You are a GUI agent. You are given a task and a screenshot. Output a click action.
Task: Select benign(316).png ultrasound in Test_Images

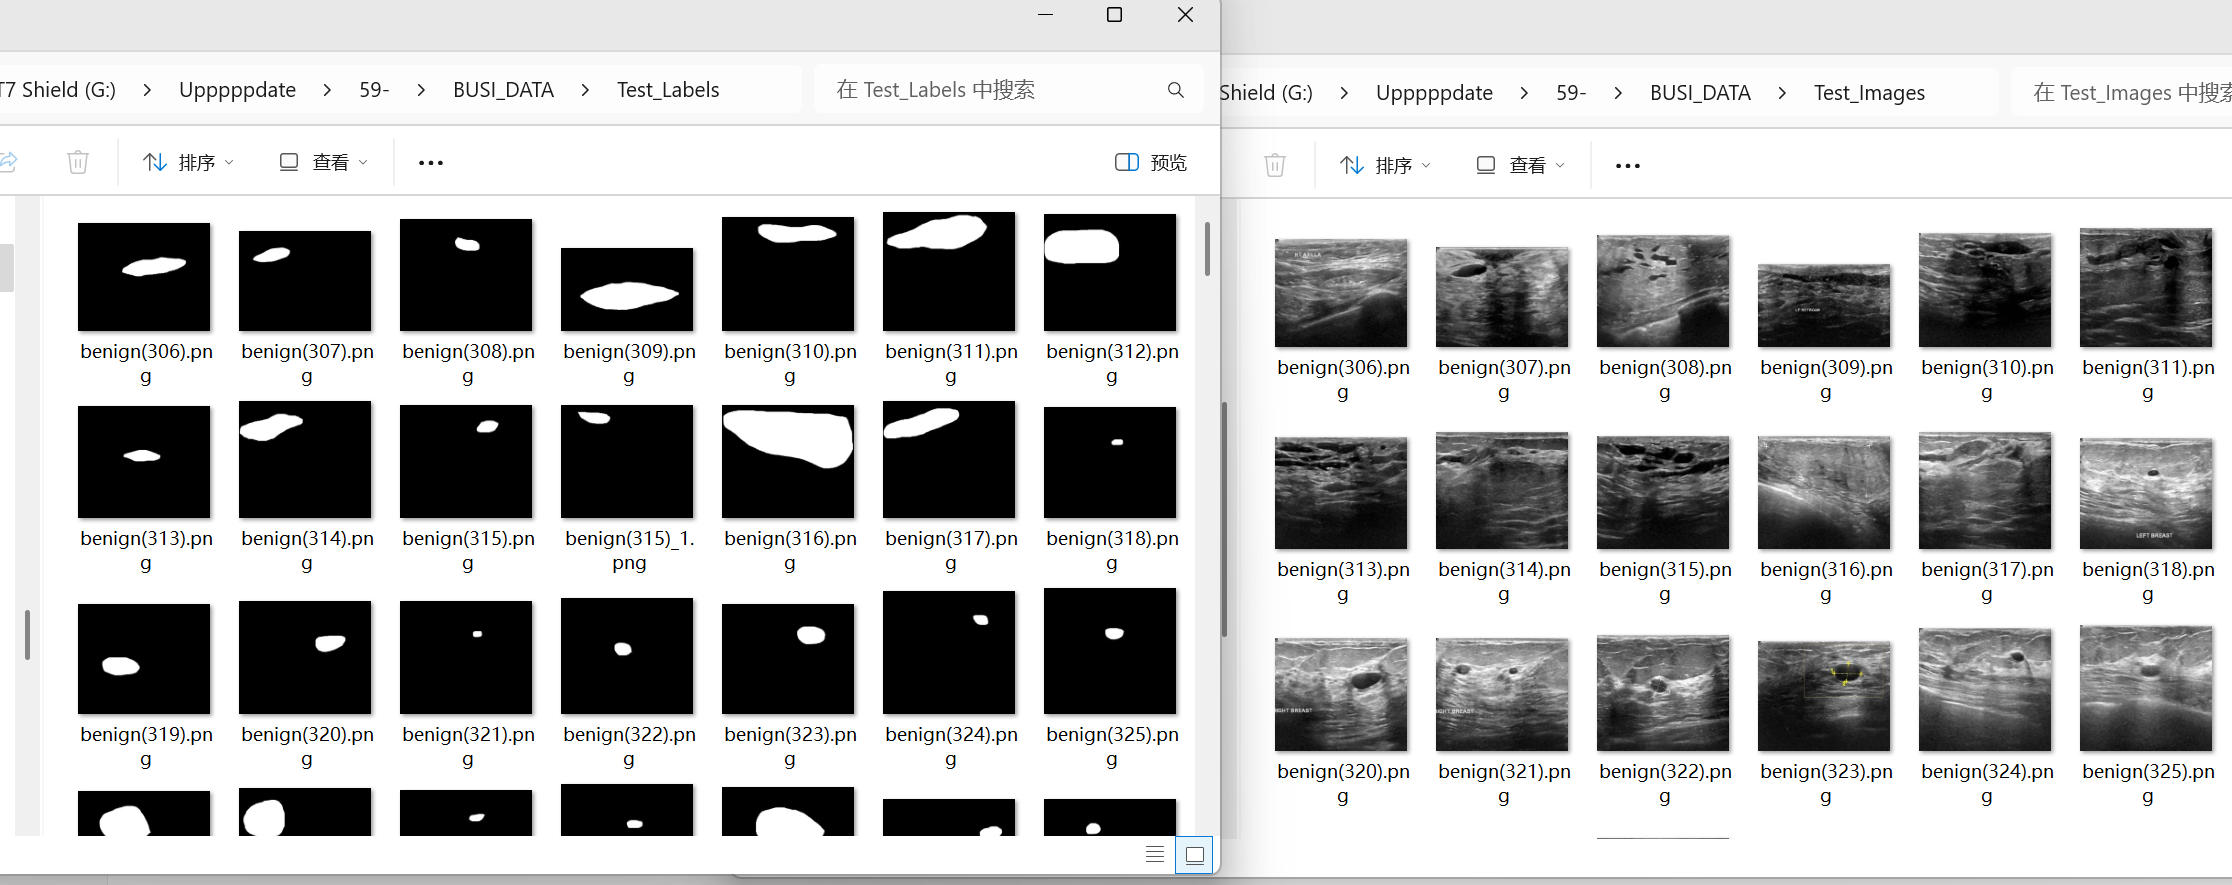click(1824, 493)
